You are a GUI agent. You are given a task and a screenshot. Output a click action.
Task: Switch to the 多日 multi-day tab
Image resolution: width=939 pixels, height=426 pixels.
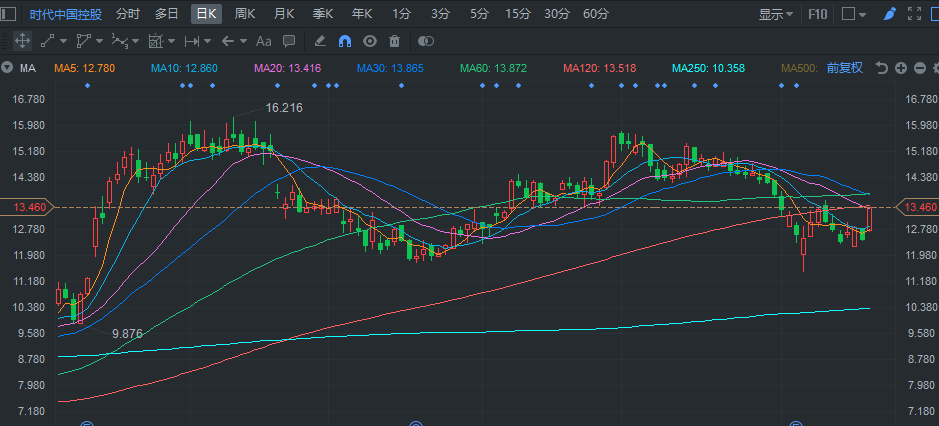(166, 14)
